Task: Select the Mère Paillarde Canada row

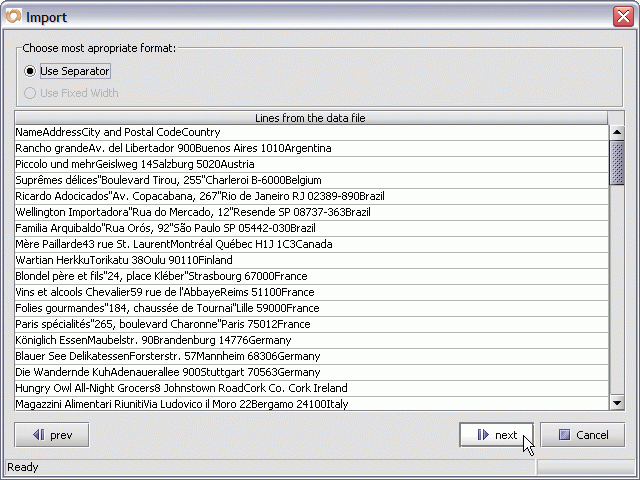Action: click(x=311, y=244)
